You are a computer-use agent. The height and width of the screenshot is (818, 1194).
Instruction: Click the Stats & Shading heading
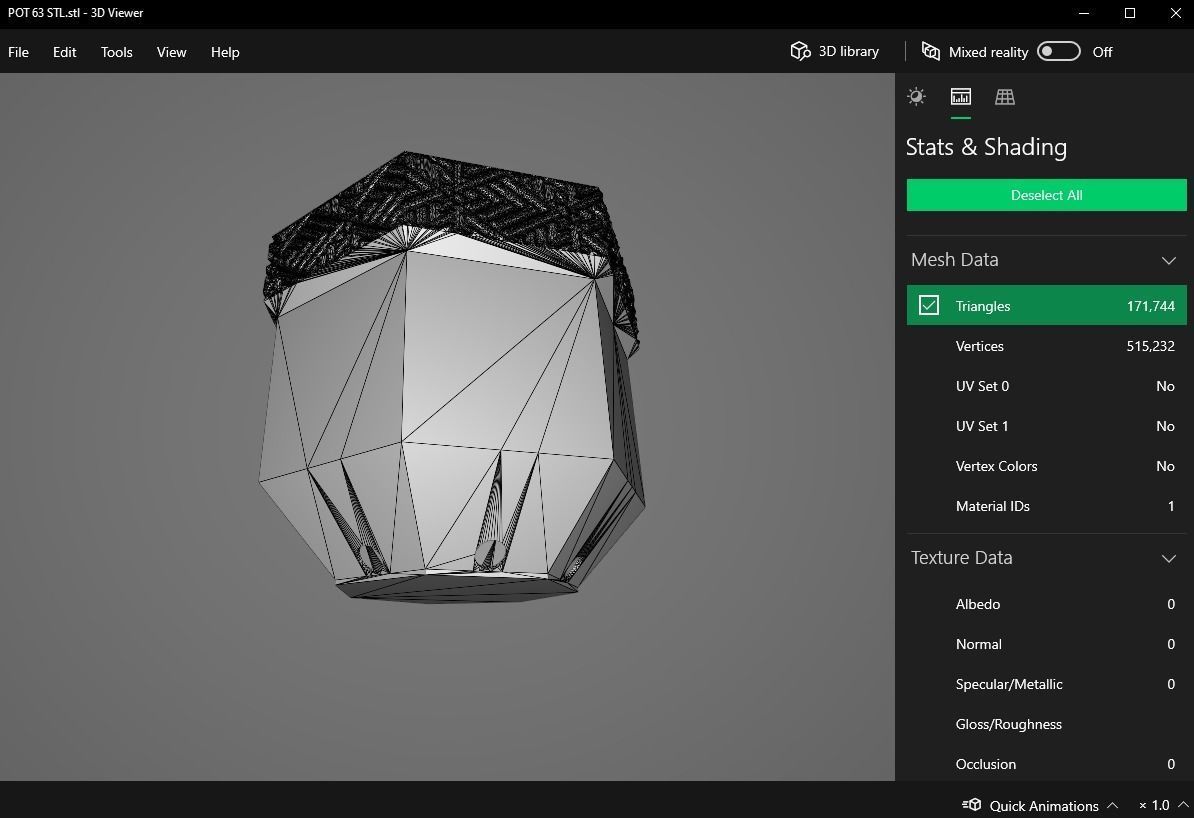pos(986,147)
